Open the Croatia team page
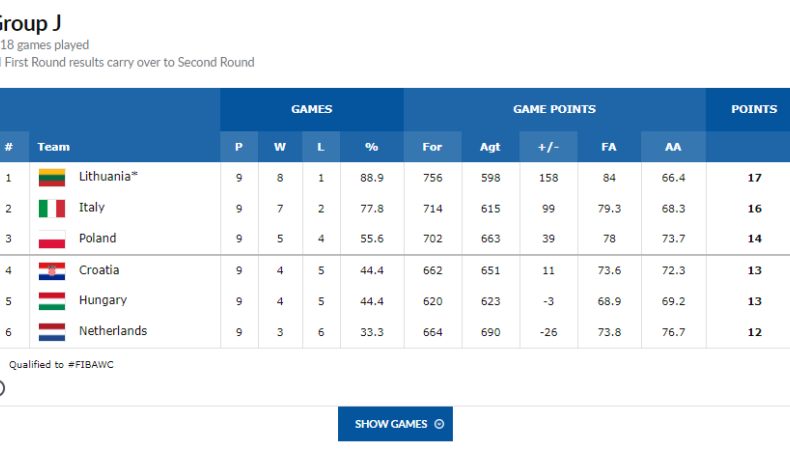This screenshot has width=790, height=450. [99, 270]
